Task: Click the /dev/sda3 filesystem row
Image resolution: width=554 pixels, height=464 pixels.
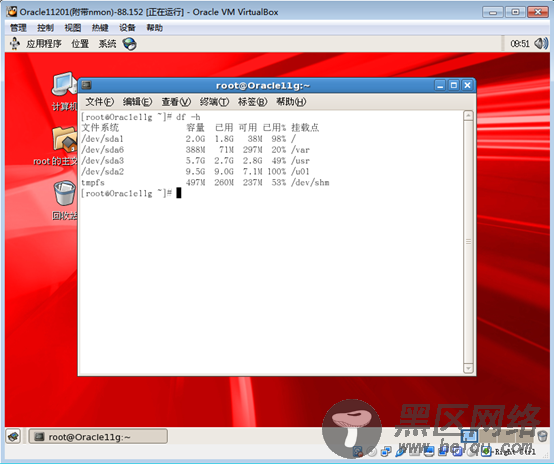Action: (195, 160)
